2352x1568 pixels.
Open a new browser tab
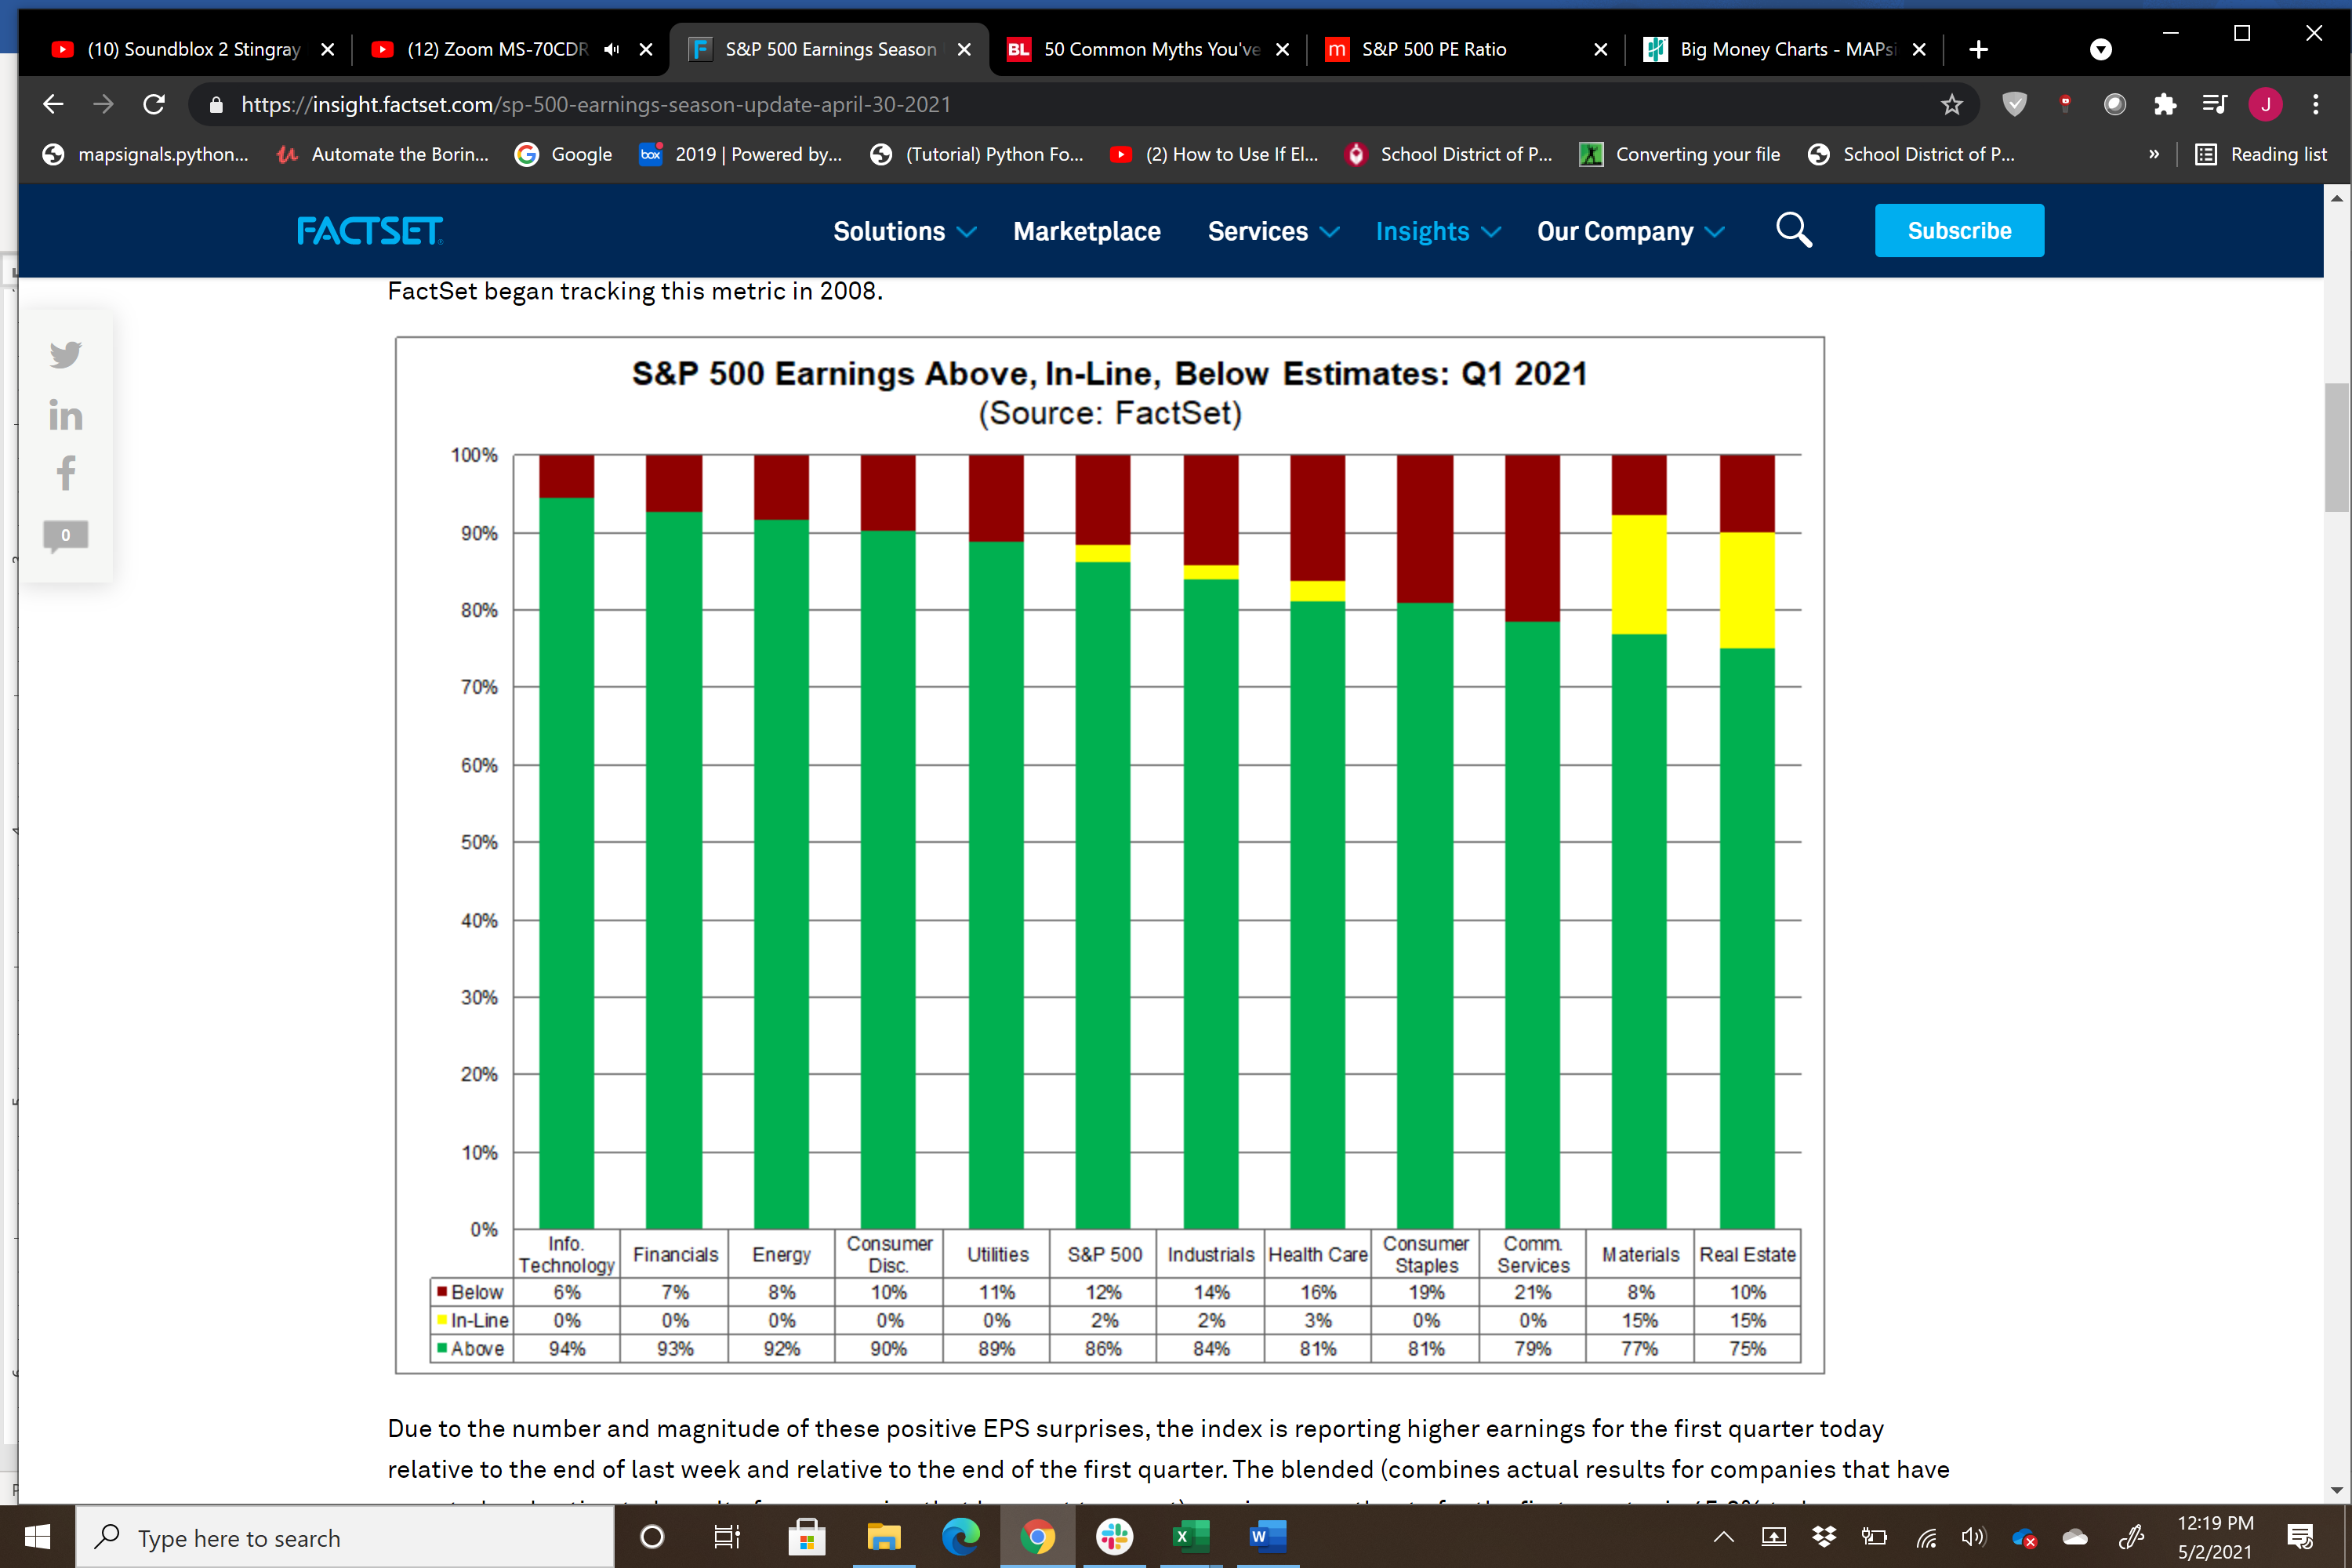(x=1978, y=49)
